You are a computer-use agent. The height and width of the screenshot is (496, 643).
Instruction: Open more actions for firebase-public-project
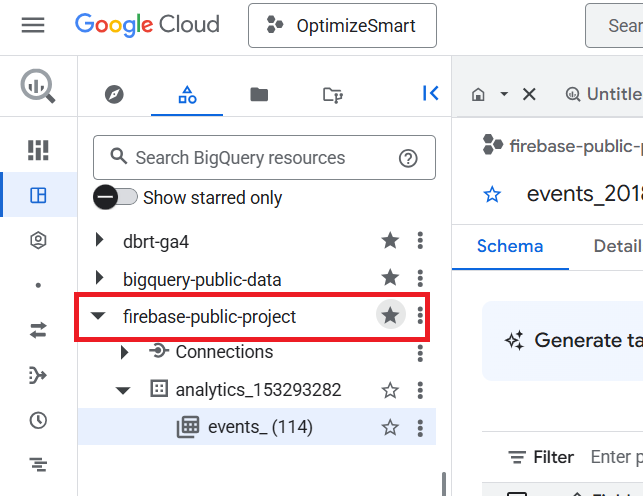tap(420, 317)
